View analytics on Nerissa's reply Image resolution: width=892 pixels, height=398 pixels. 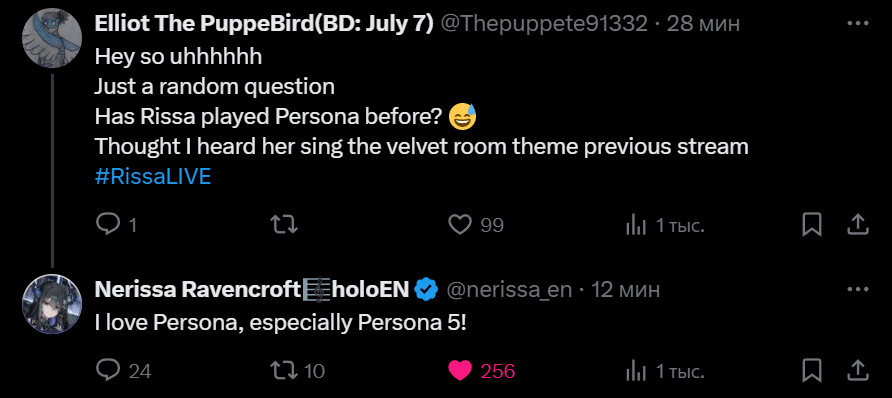(636, 371)
